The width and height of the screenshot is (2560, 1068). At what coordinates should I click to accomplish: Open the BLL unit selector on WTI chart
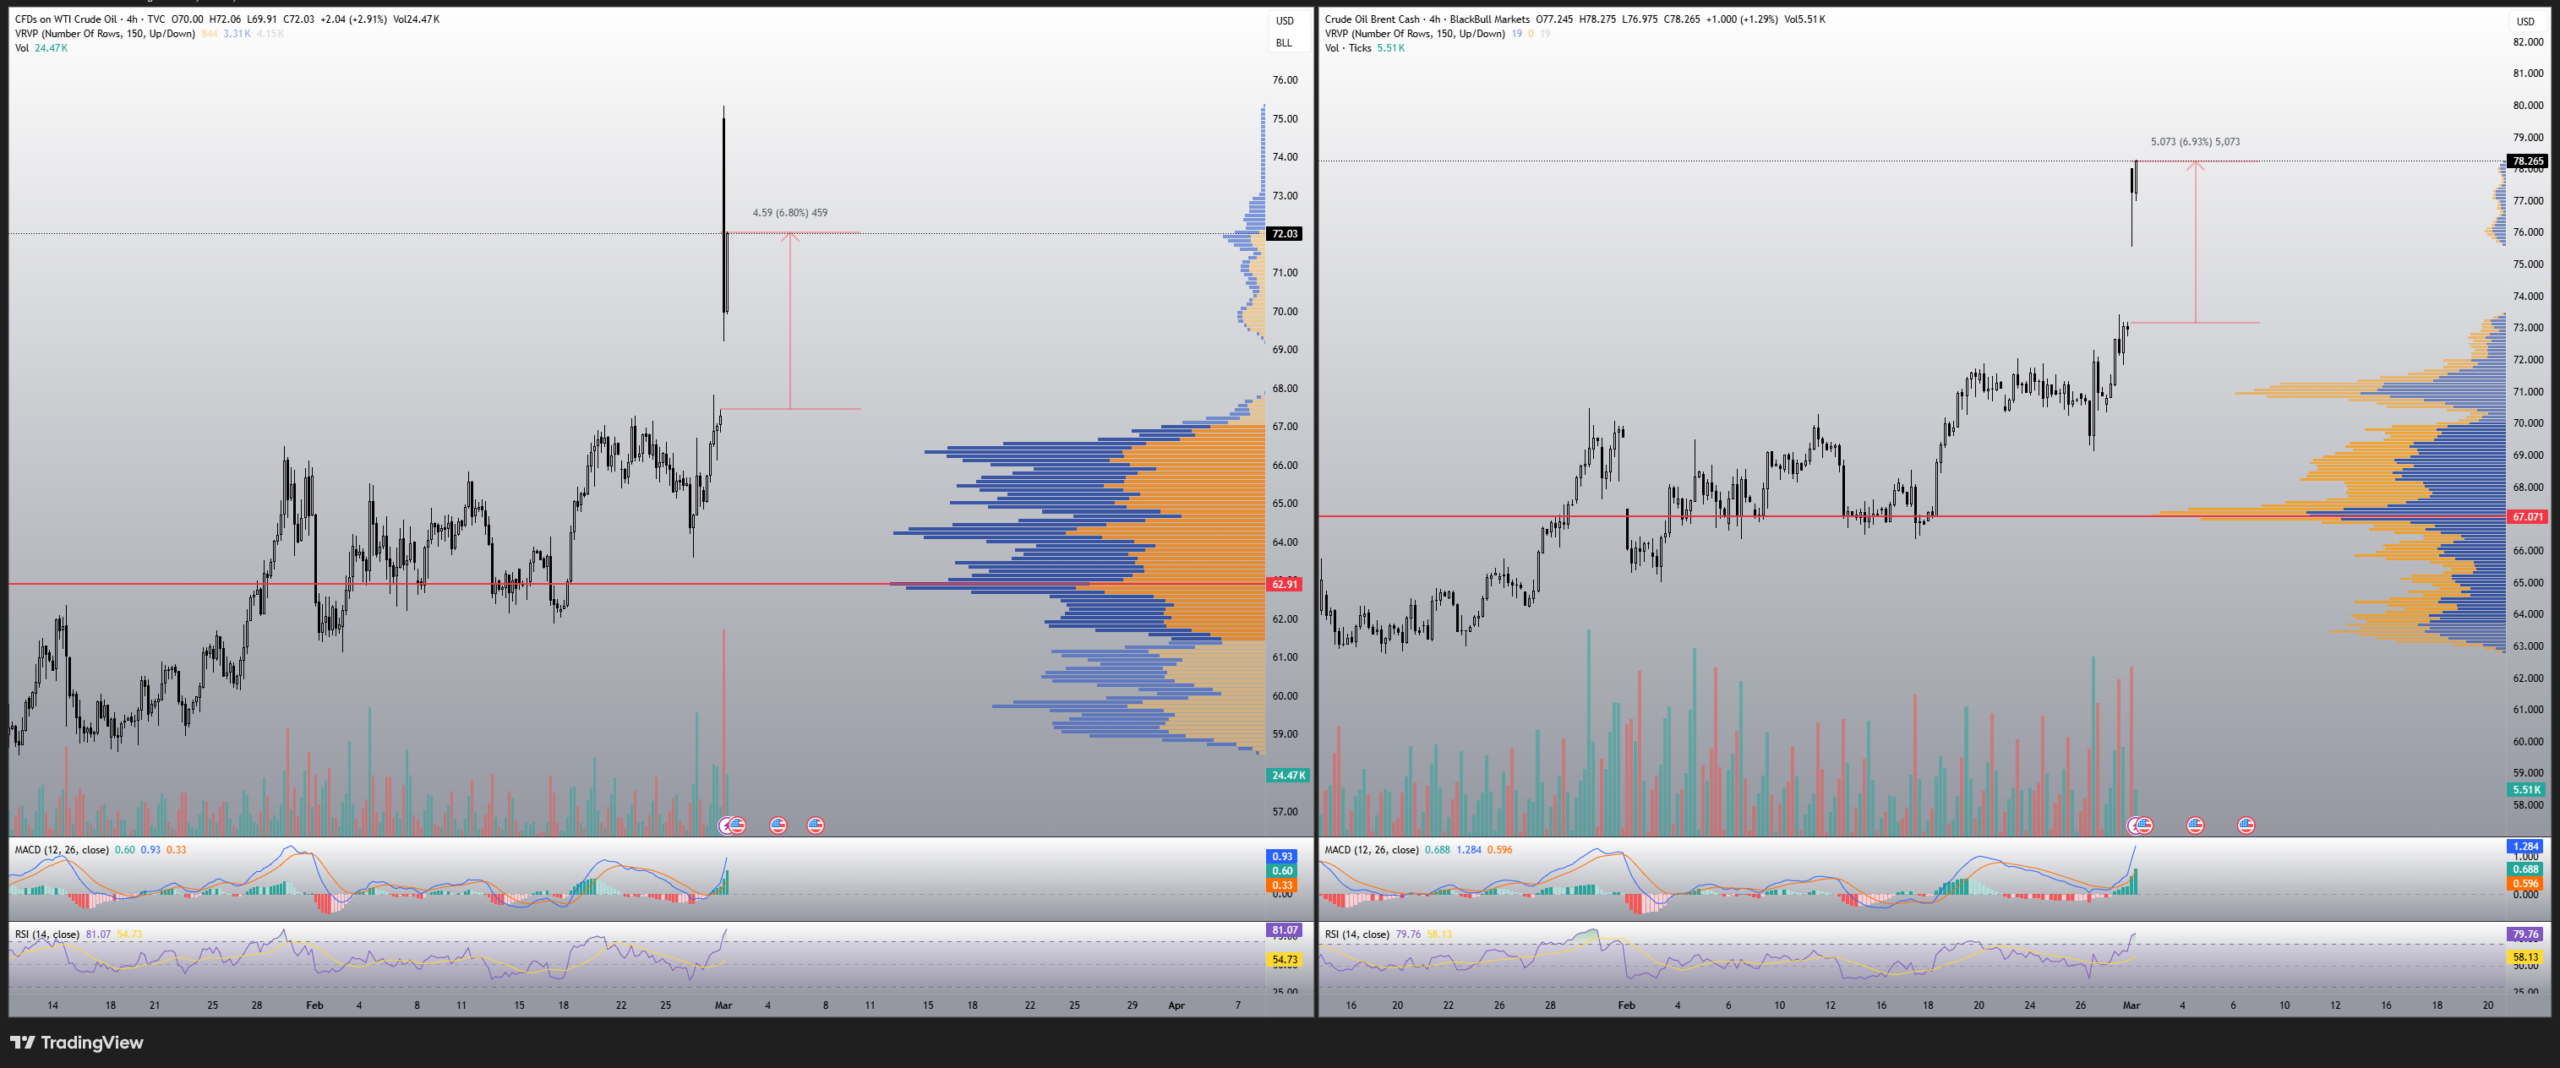pyautogui.click(x=1284, y=43)
